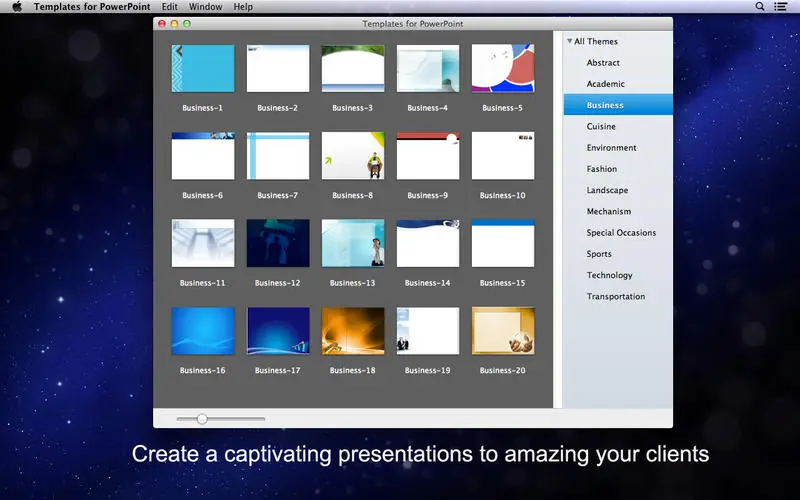The width and height of the screenshot is (800, 500).
Task: Pick the Business-5 template thumbnail
Action: point(503,68)
